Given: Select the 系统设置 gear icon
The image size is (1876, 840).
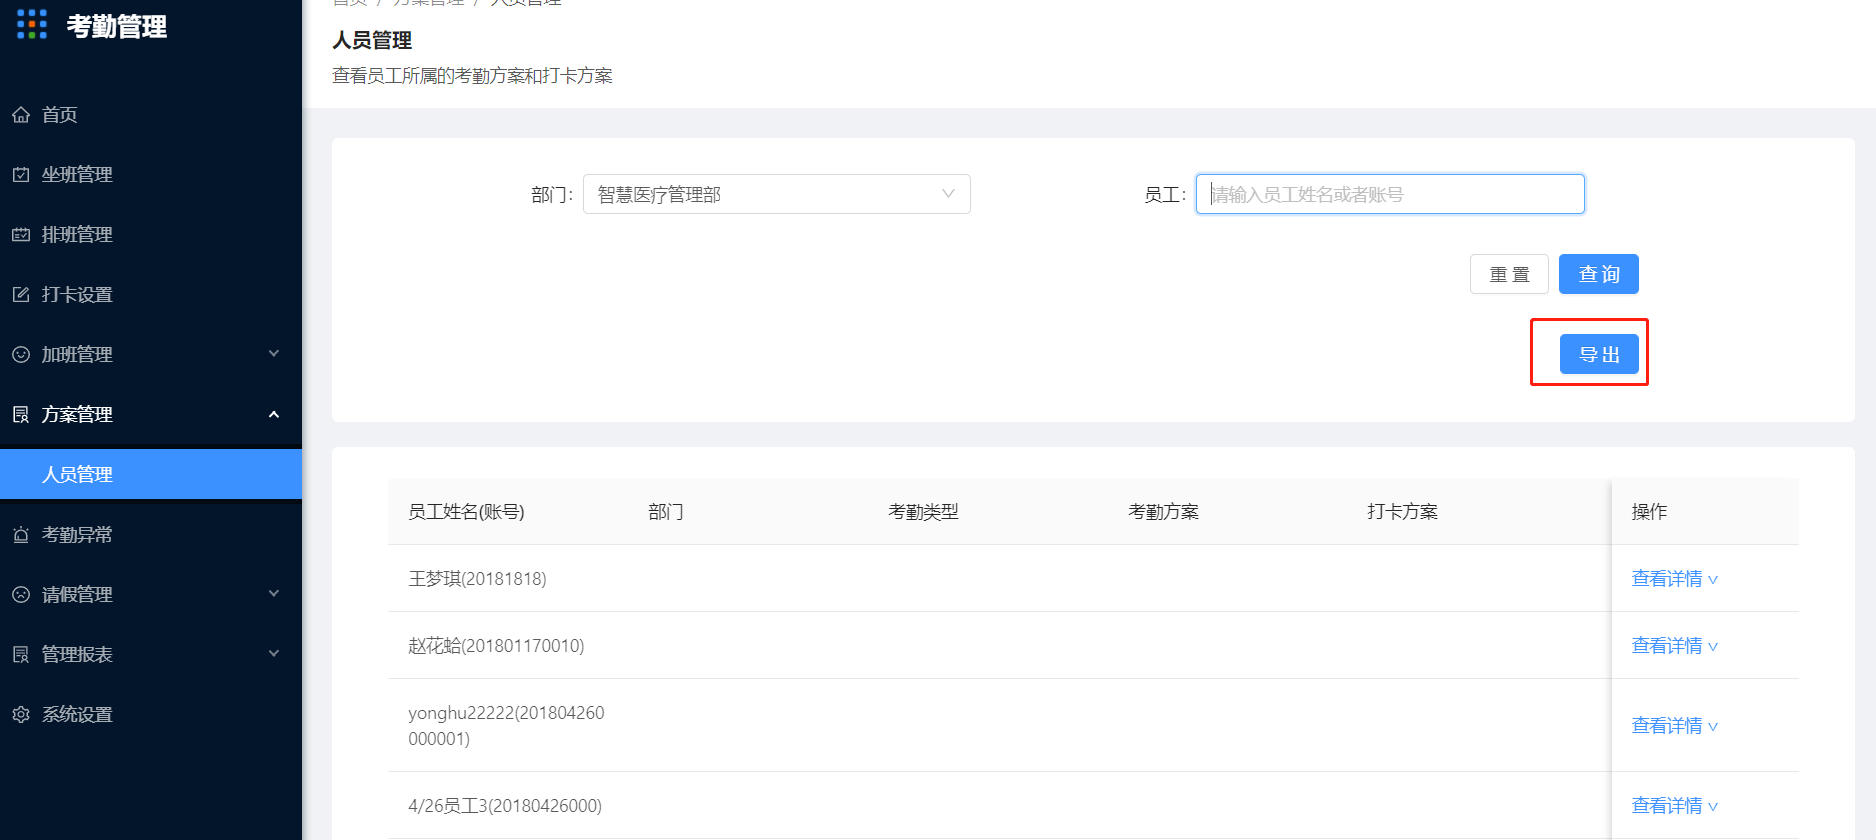Looking at the screenshot, I should [21, 715].
